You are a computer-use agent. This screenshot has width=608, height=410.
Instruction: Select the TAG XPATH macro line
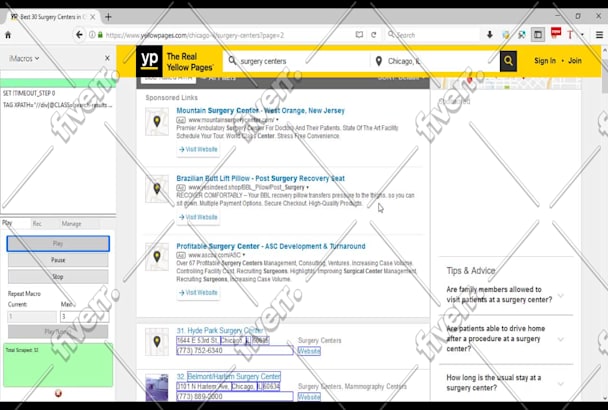coord(57,105)
